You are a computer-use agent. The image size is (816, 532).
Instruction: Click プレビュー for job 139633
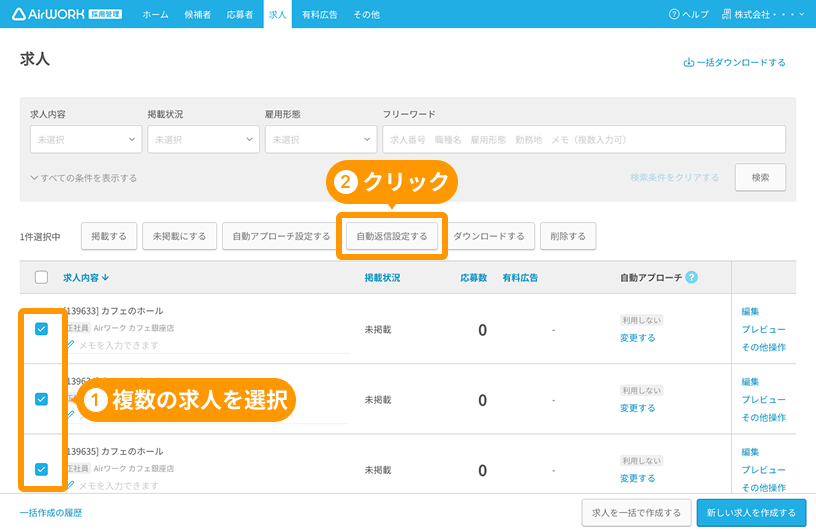click(x=763, y=329)
